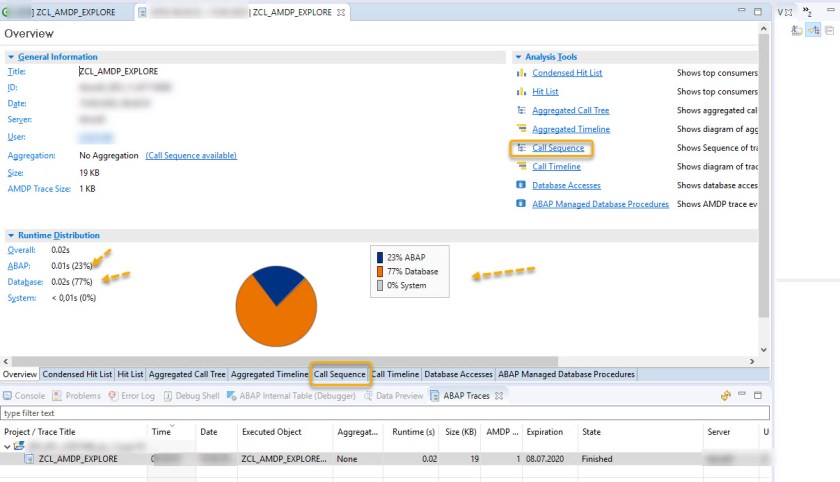Viewport: 840px width, 482px height.
Task: Collapse the General Information section
Action: (x=11, y=57)
